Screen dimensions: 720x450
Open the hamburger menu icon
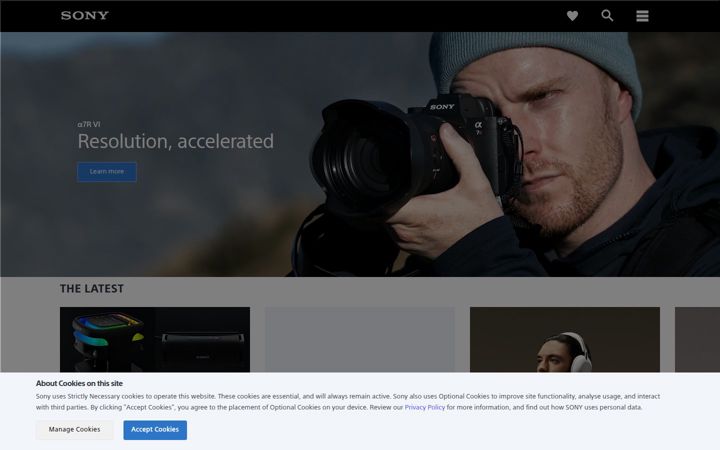click(642, 16)
